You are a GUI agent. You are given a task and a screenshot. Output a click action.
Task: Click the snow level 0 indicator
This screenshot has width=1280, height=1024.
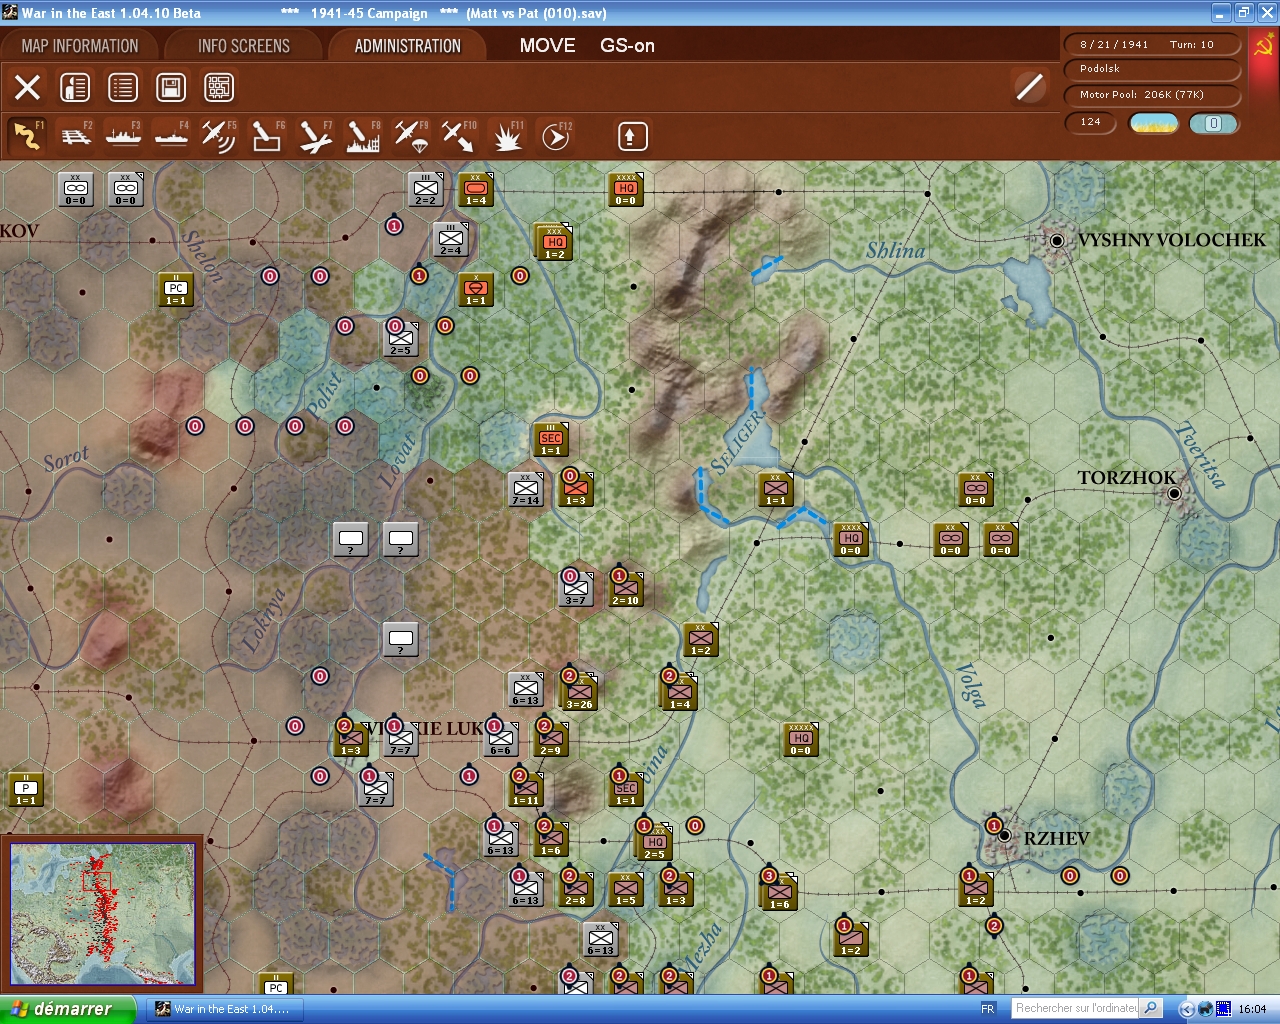pyautogui.click(x=1214, y=123)
